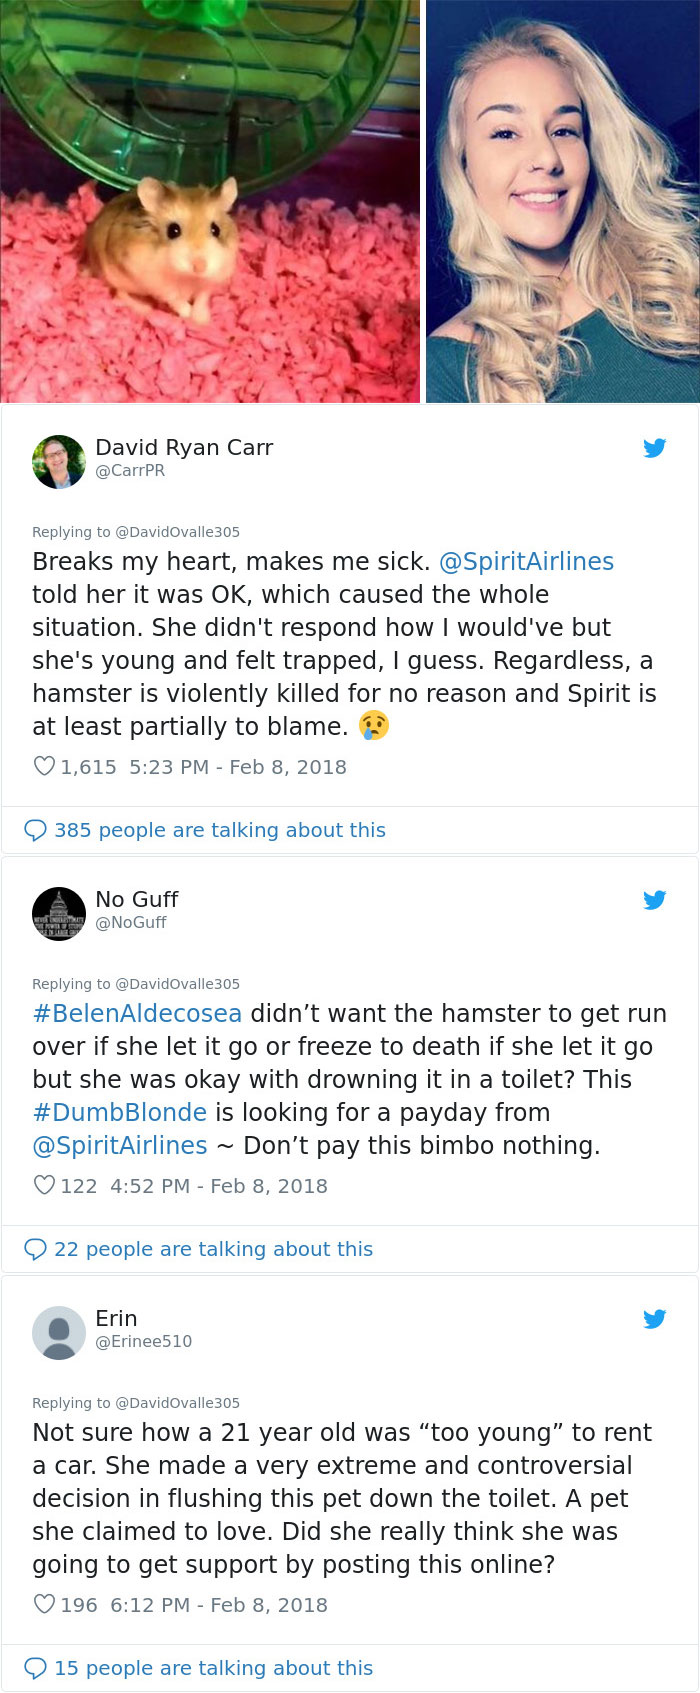This screenshot has width=700, height=1693.
Task: Click the reply bubble icon below Erin's tweet
Action: (36, 1668)
